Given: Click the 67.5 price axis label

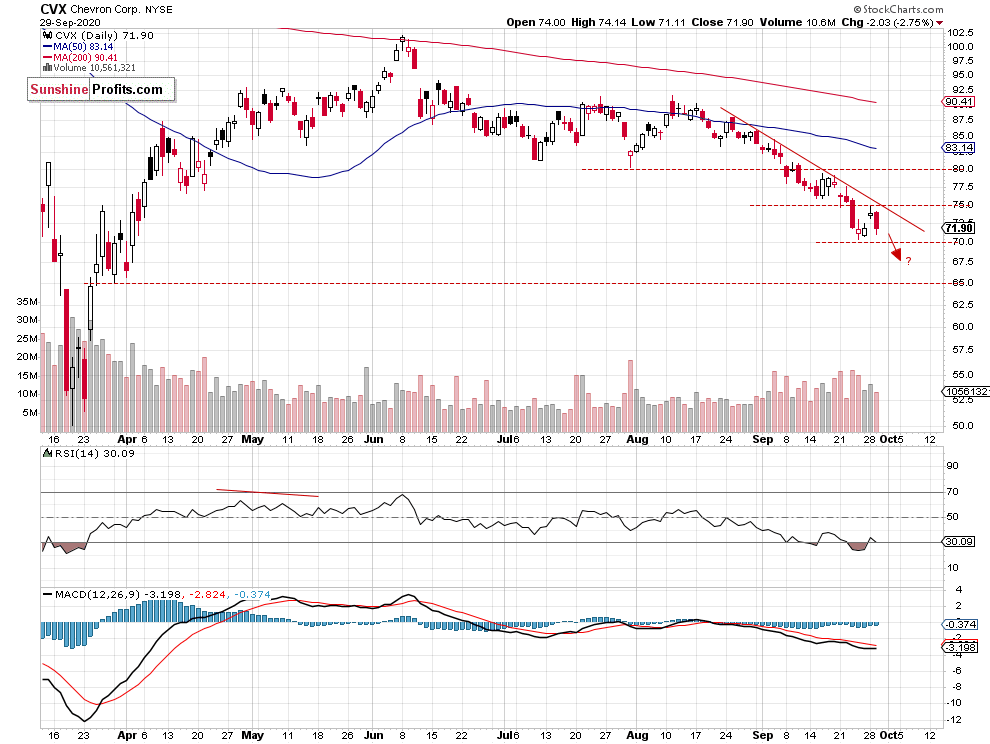Looking at the screenshot, I should coord(962,261).
